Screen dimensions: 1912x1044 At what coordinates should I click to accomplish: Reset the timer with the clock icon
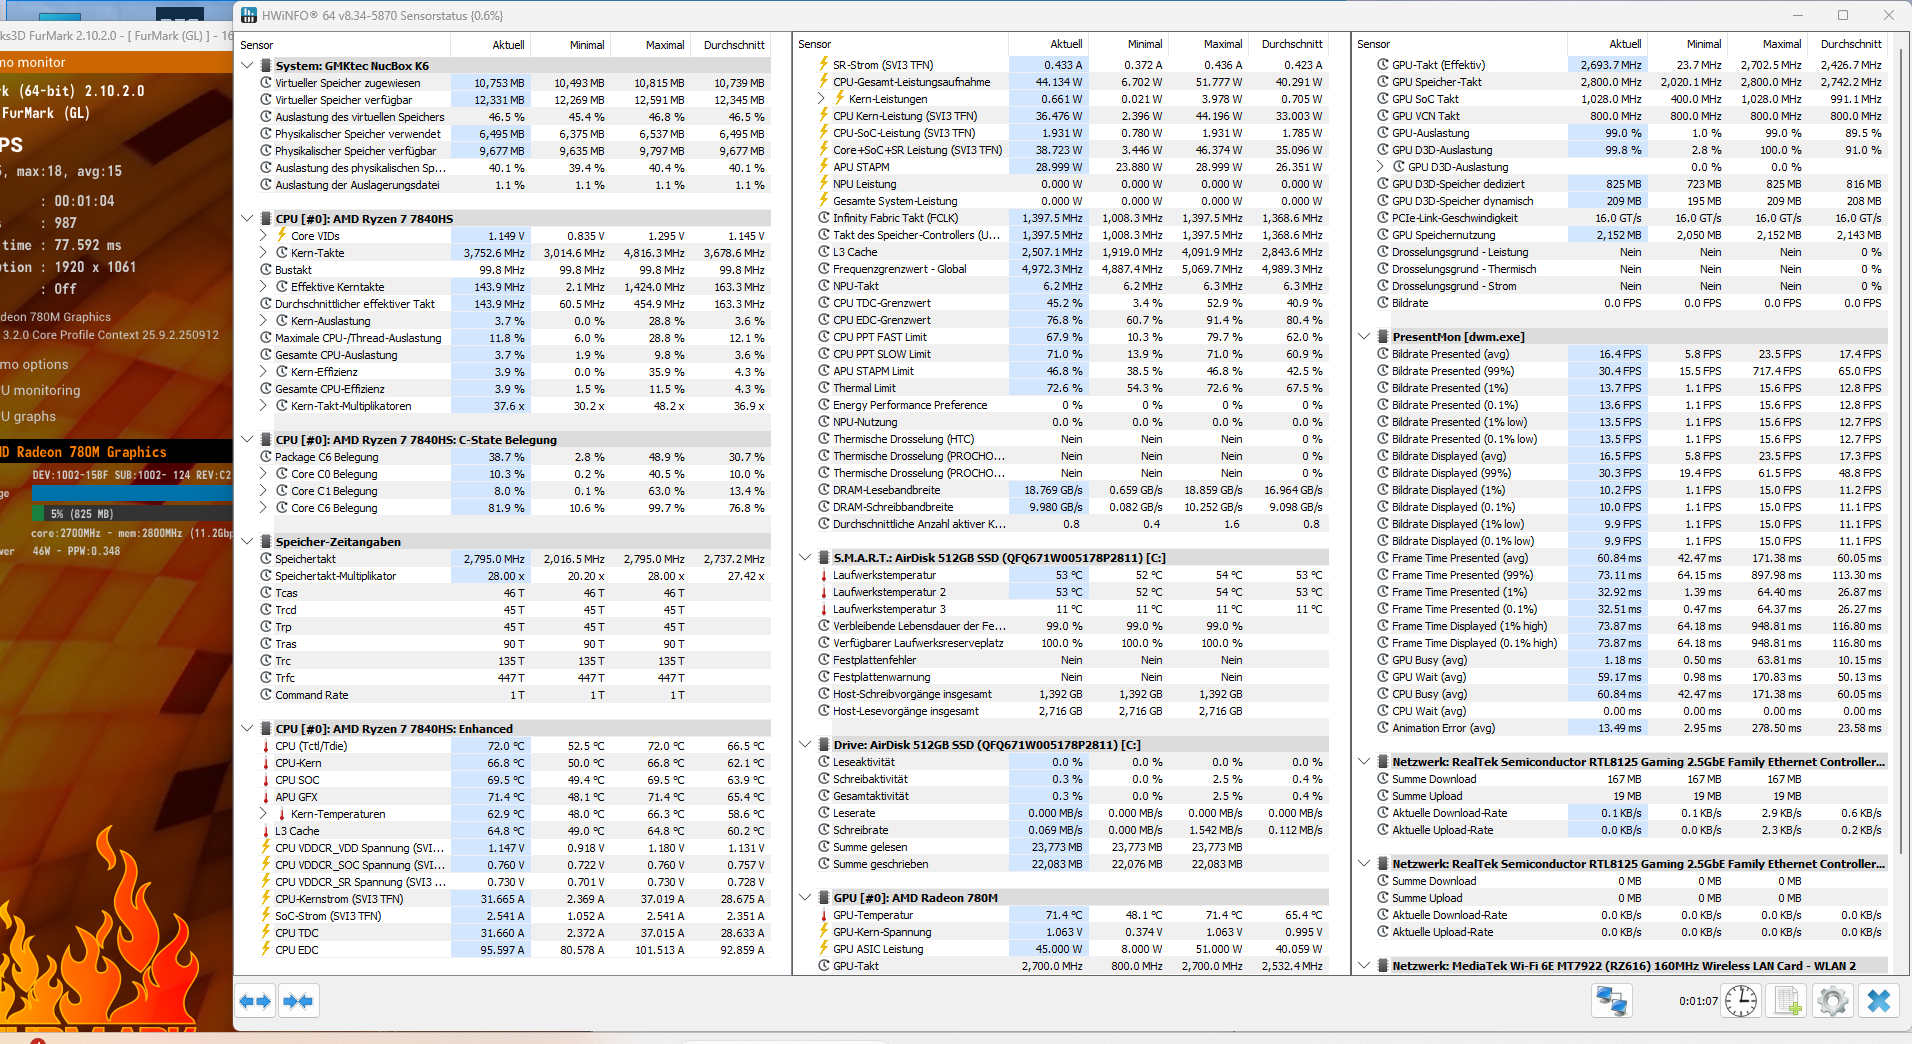(x=1741, y=1001)
